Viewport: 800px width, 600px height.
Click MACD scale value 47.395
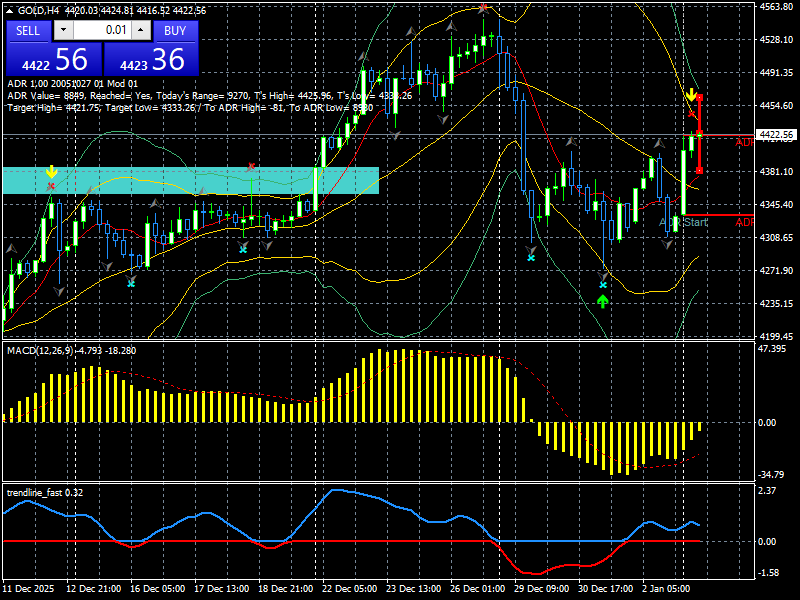pos(772,348)
